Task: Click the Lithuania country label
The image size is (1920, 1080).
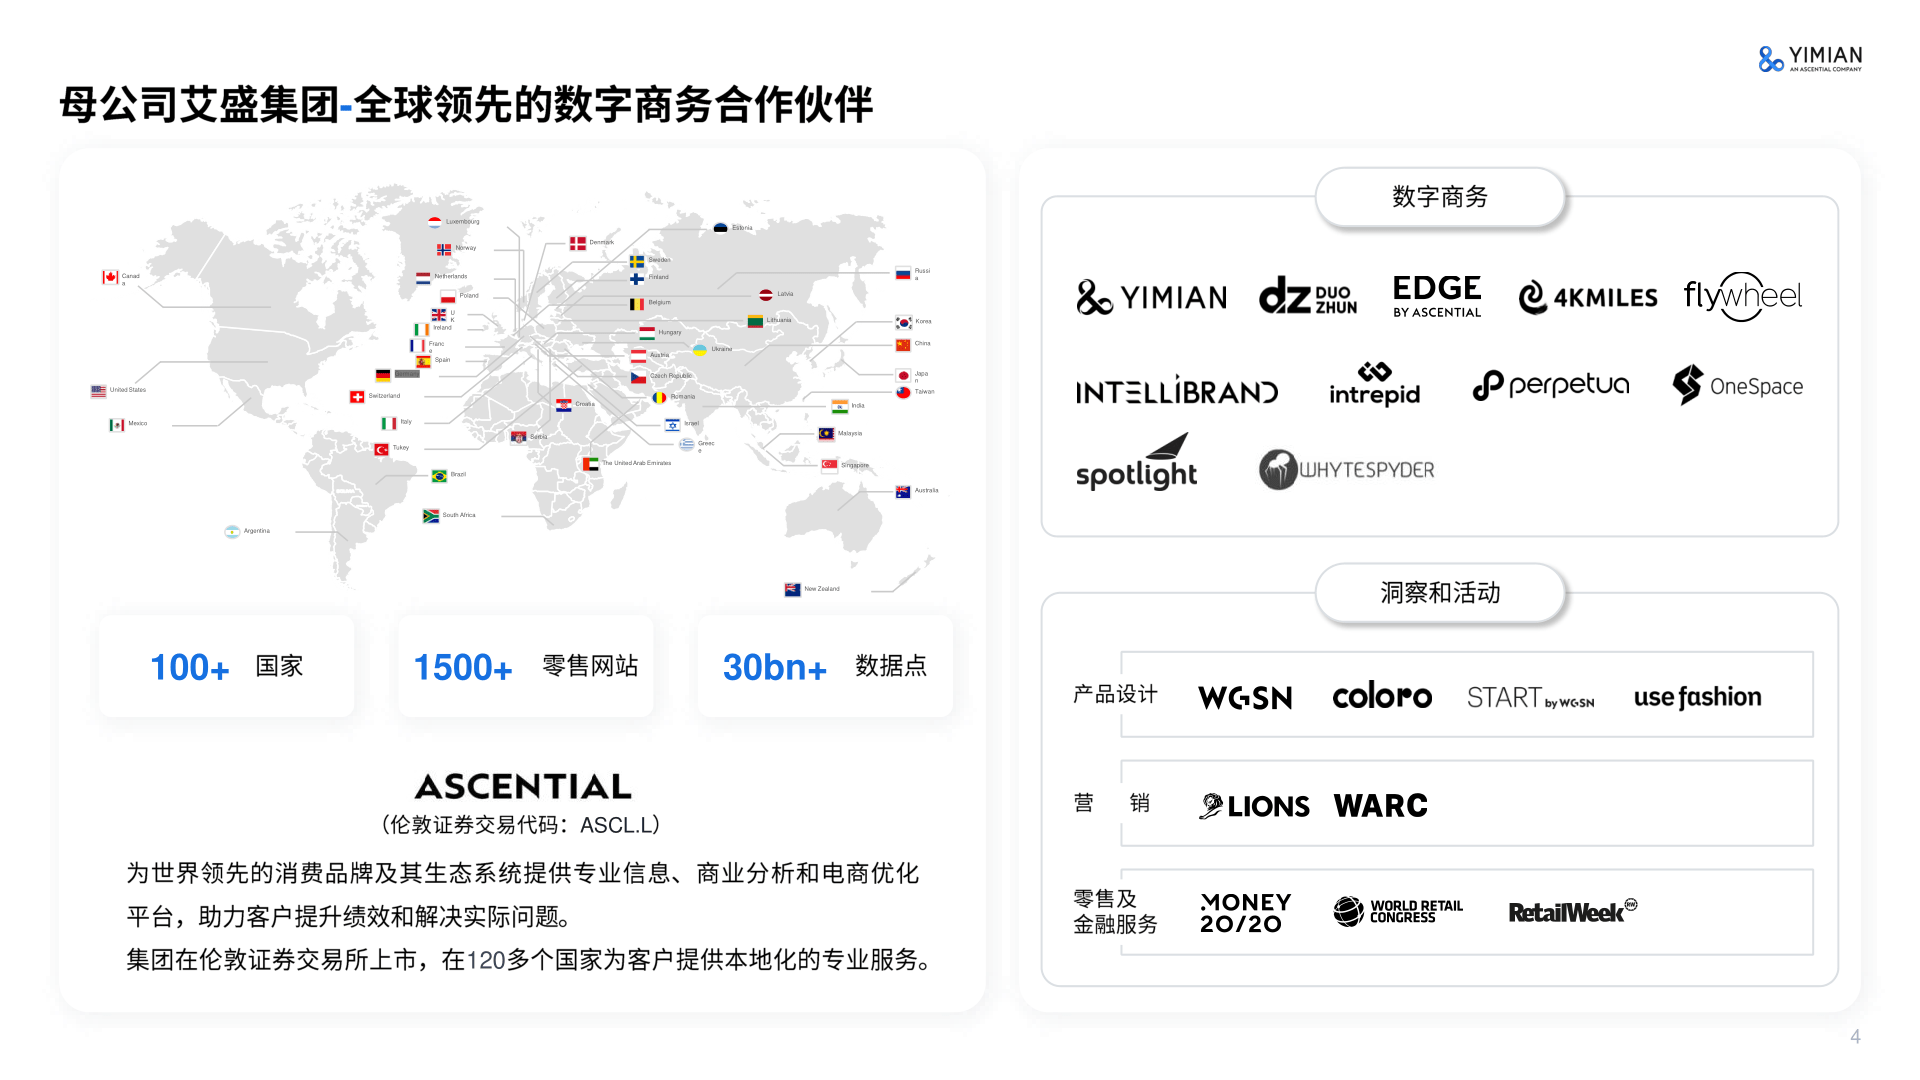Action: tap(779, 320)
